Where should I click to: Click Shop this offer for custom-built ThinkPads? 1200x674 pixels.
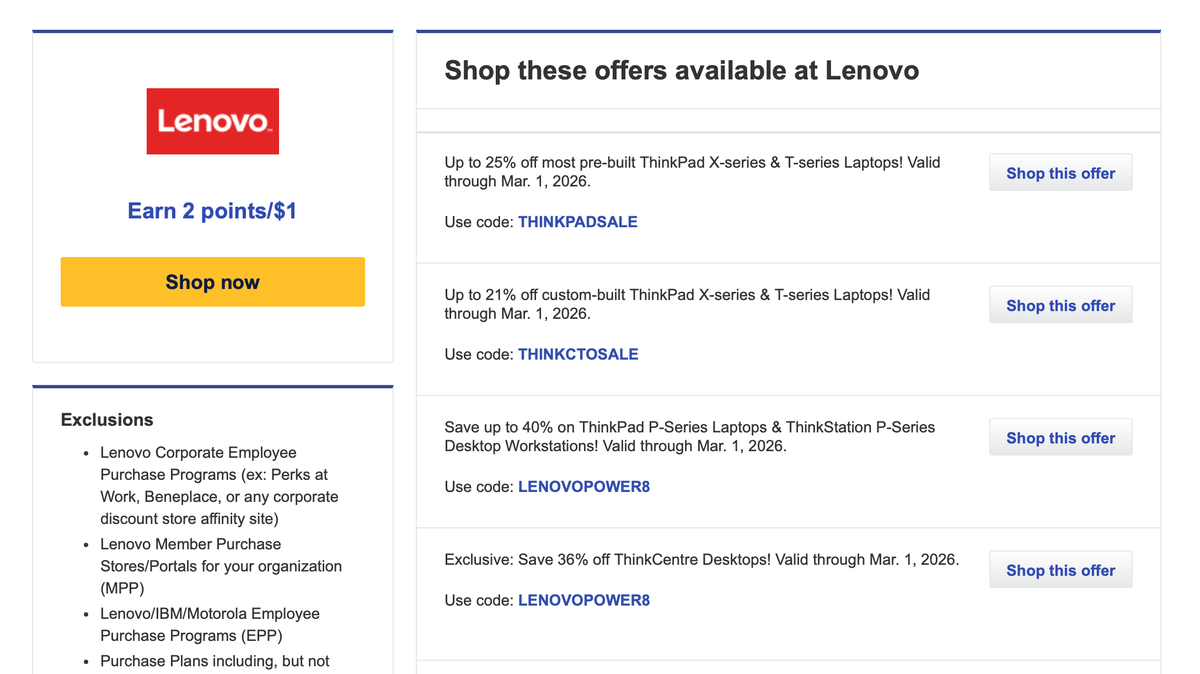tap(1060, 304)
